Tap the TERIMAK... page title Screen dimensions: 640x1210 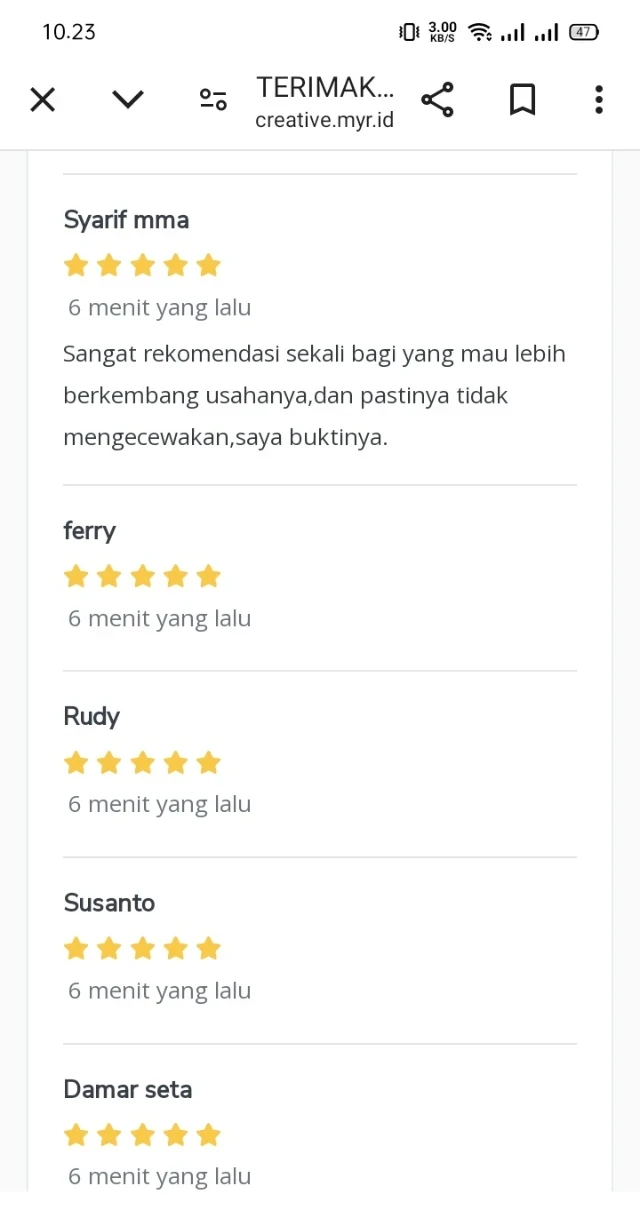324,88
